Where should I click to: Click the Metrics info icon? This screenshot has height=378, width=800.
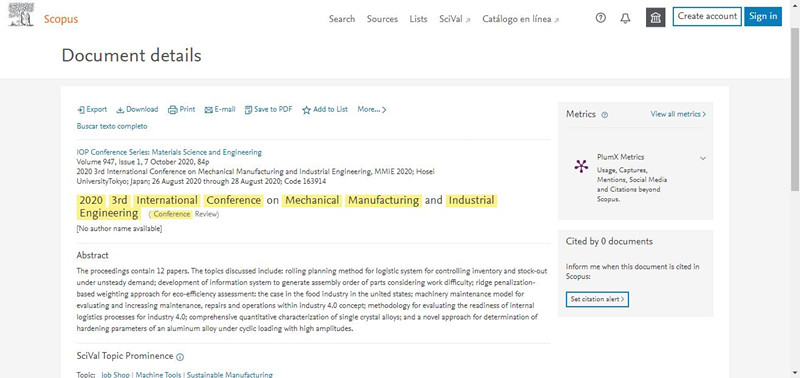click(x=605, y=115)
